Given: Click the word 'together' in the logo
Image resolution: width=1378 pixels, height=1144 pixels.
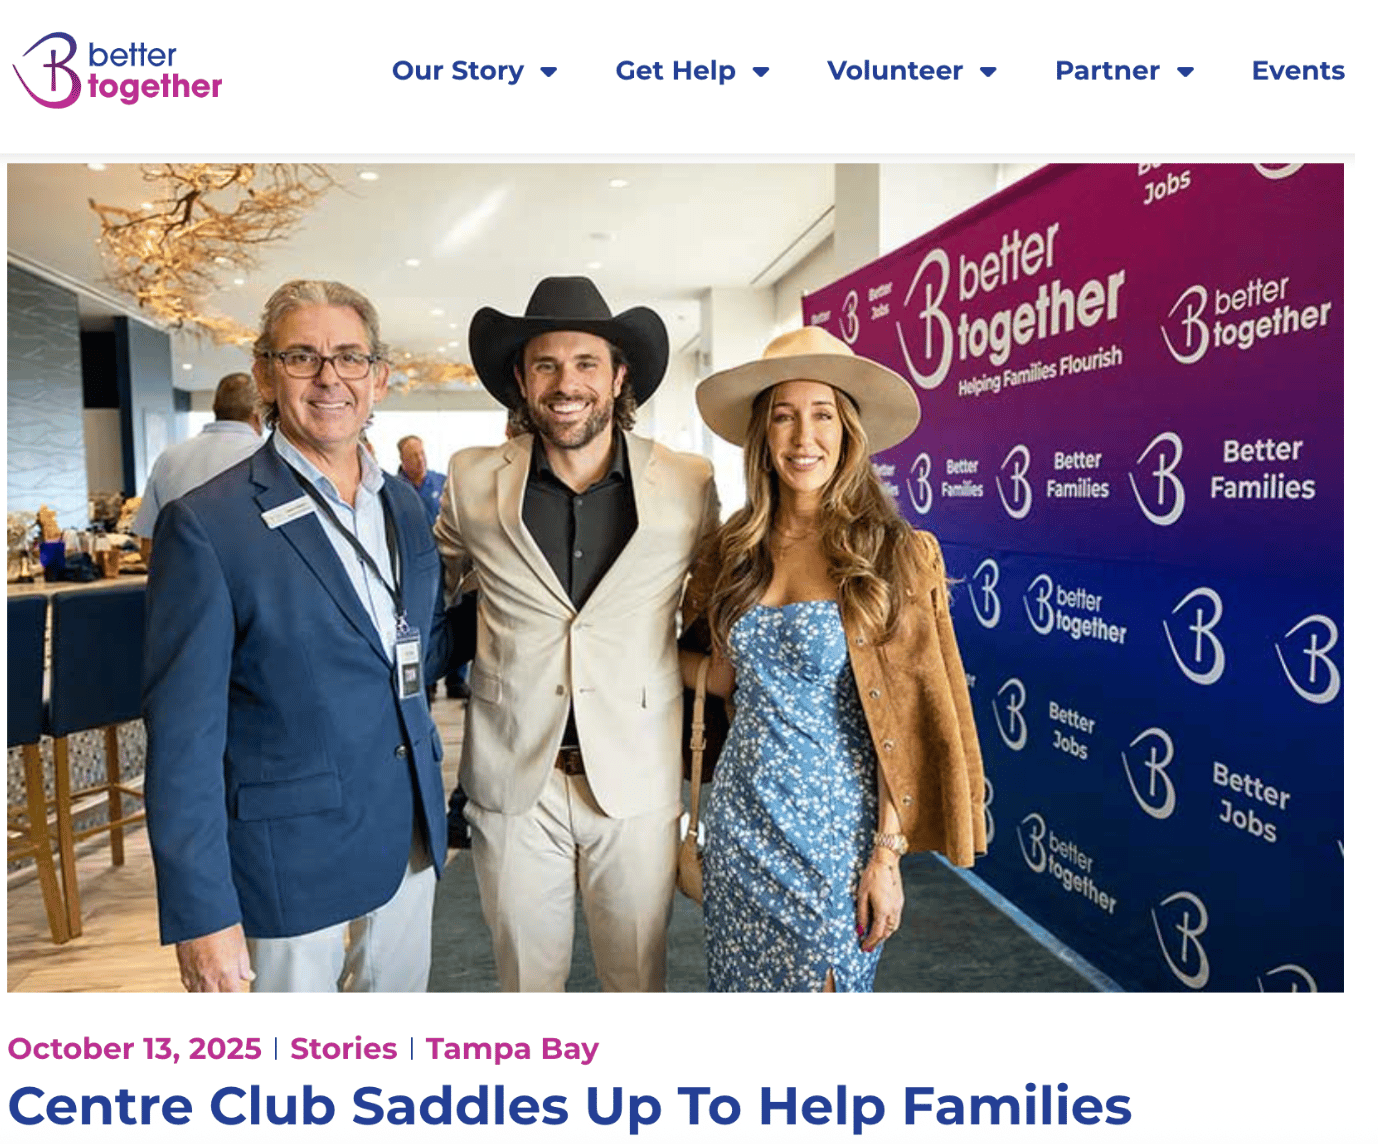Looking at the screenshot, I should tap(155, 87).
